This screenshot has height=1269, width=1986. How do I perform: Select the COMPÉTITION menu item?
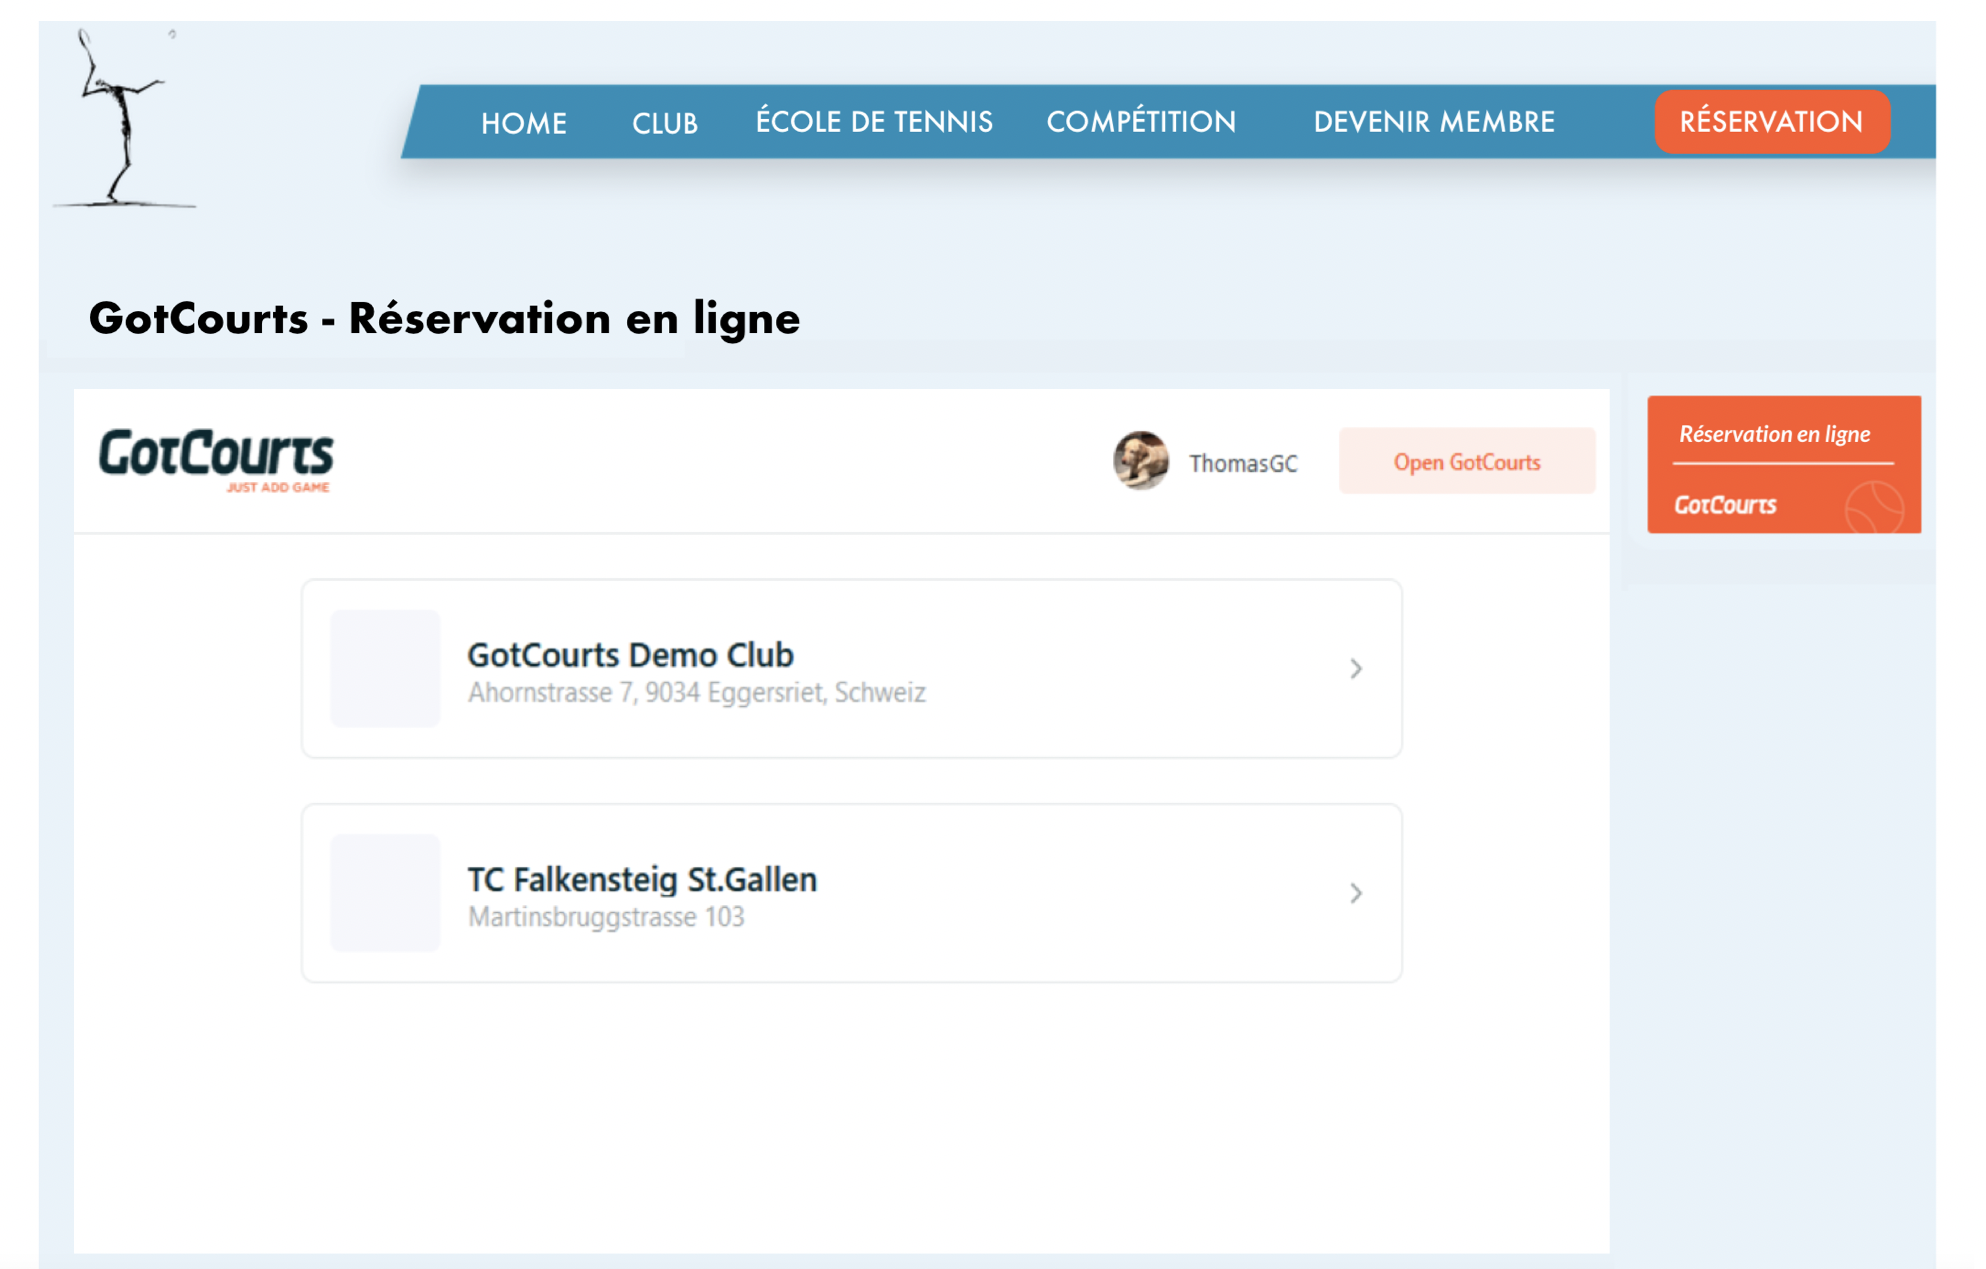coord(1141,121)
